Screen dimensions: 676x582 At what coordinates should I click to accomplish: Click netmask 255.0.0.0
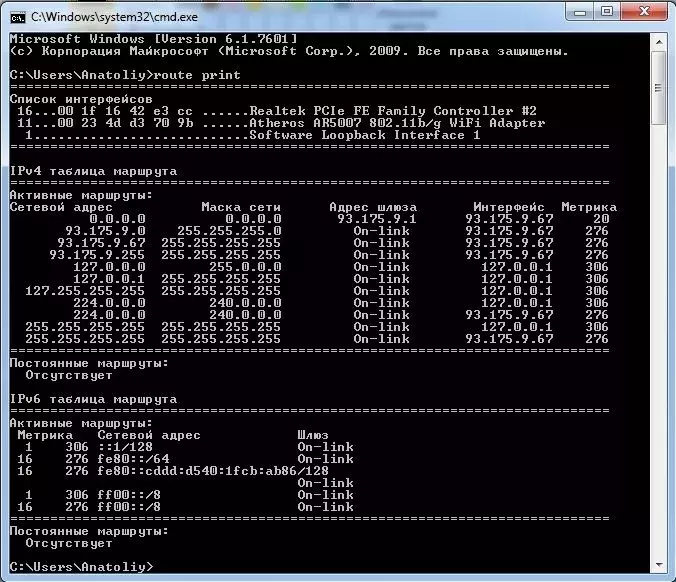pos(245,267)
